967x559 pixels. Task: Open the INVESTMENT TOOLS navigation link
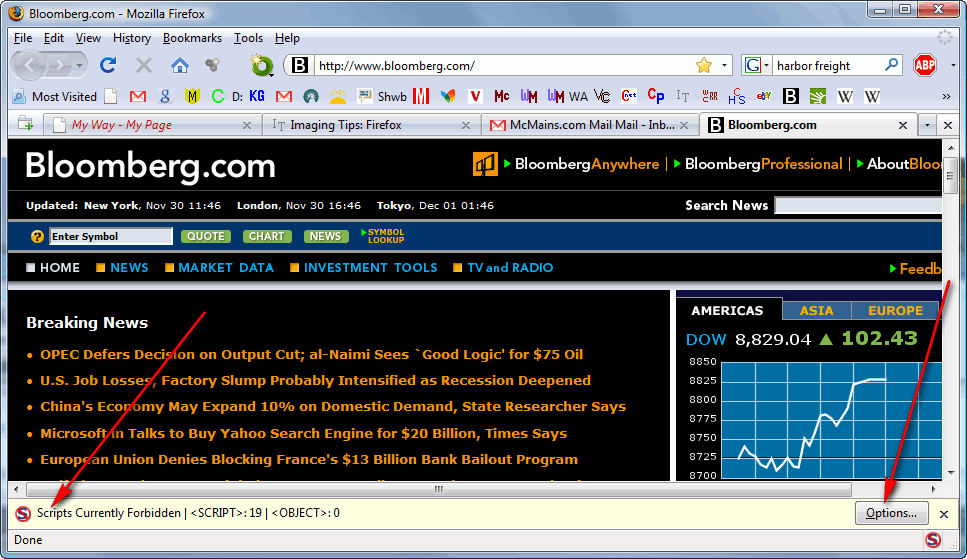[370, 268]
